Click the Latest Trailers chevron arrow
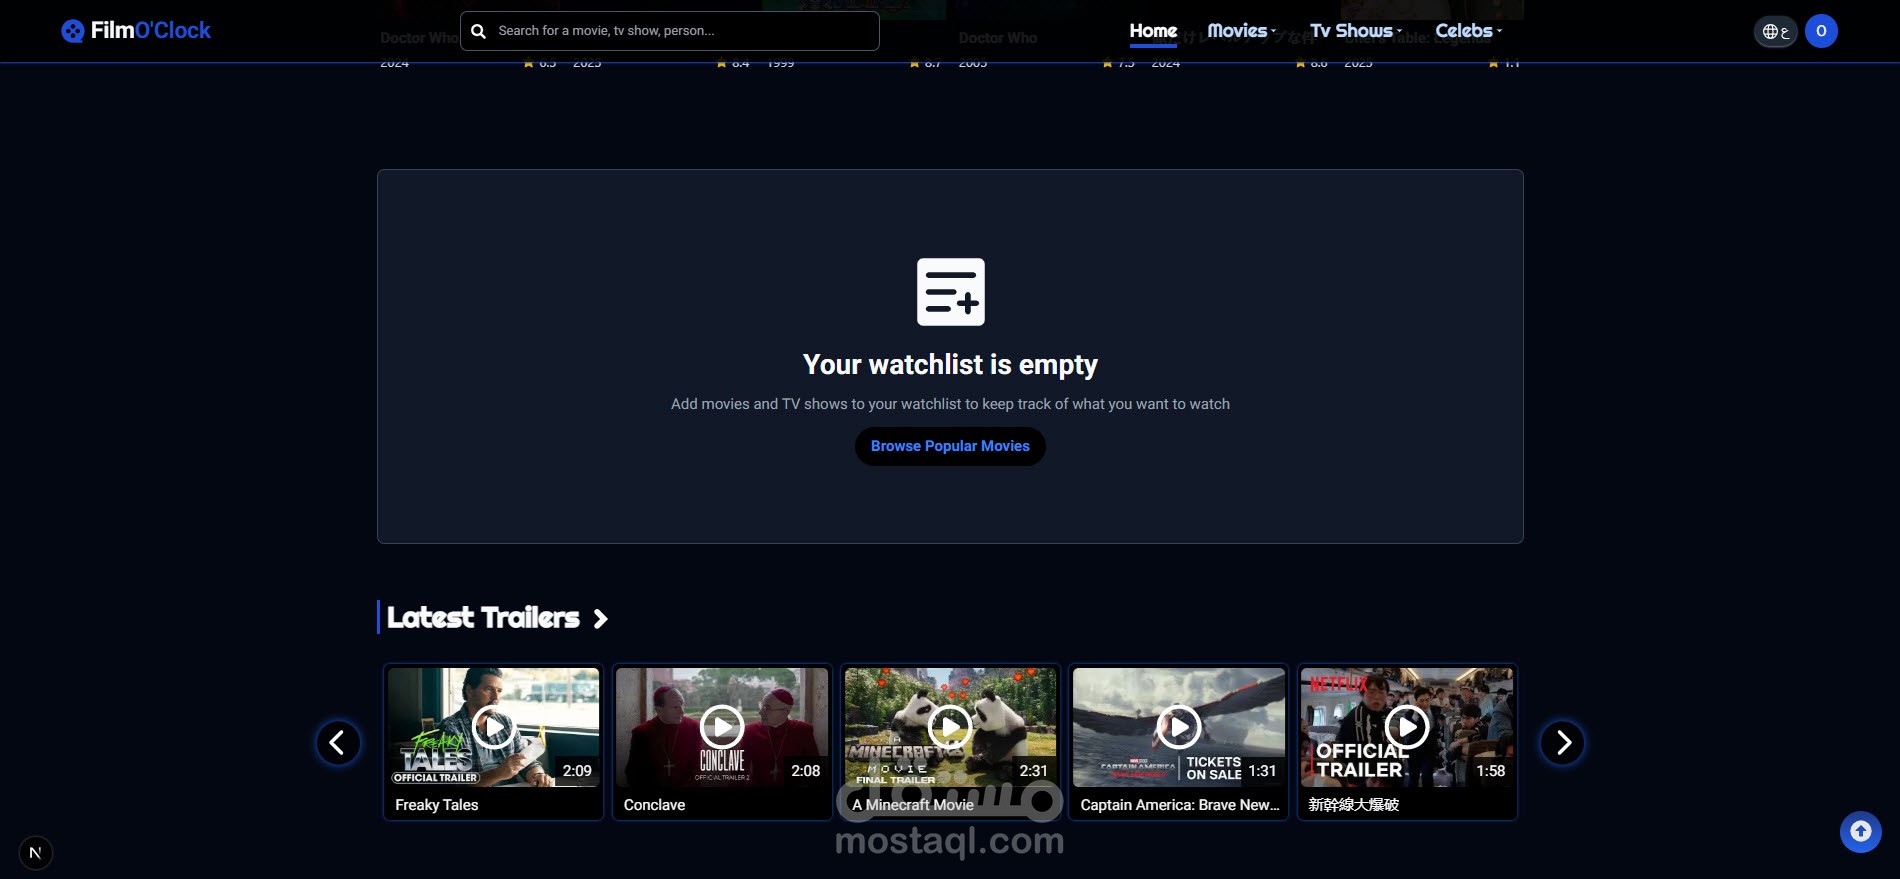1900x879 pixels. coord(600,619)
